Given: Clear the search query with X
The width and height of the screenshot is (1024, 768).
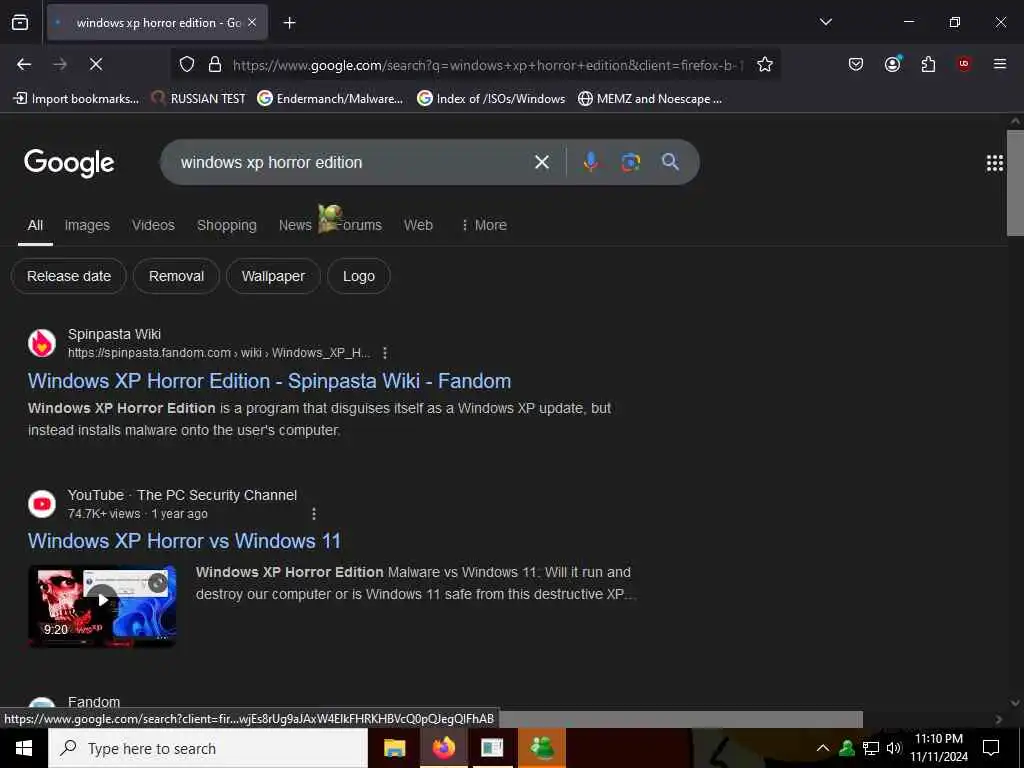Looking at the screenshot, I should [542, 162].
